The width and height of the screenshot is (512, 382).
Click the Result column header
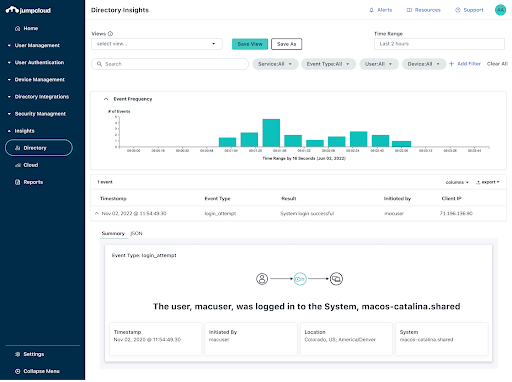(289, 199)
